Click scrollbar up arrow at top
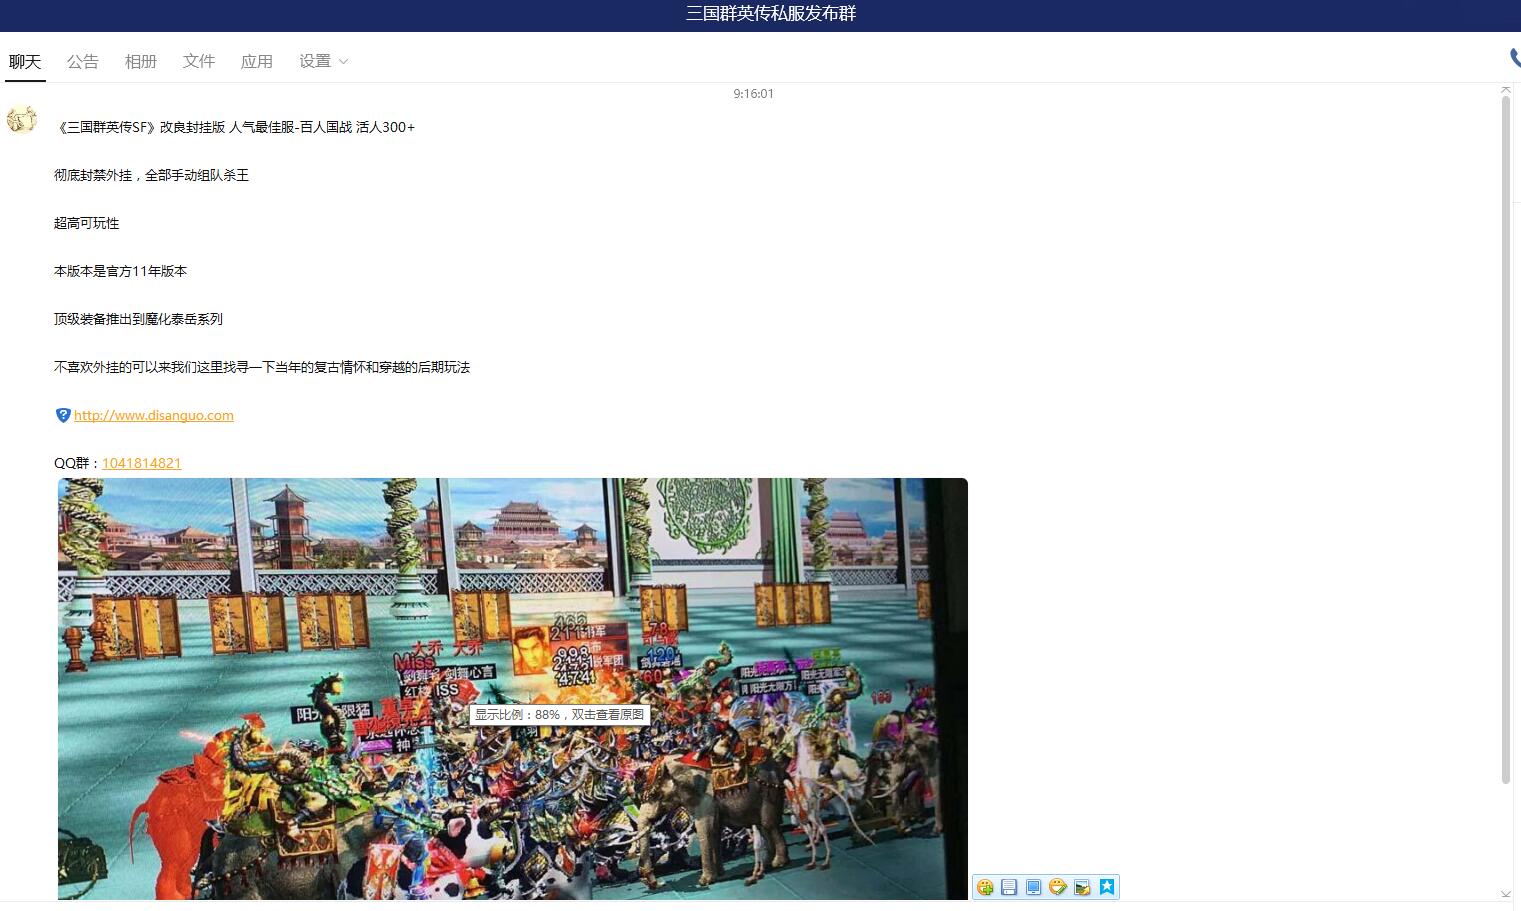 (x=1506, y=90)
